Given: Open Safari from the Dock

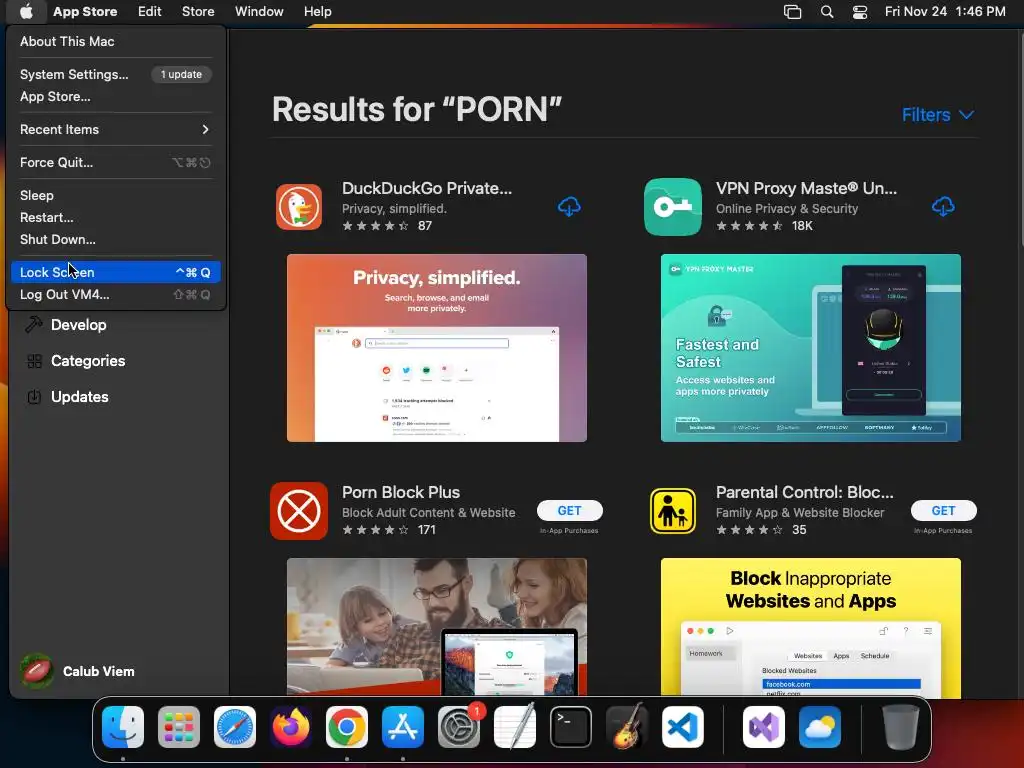Looking at the screenshot, I should point(235,727).
